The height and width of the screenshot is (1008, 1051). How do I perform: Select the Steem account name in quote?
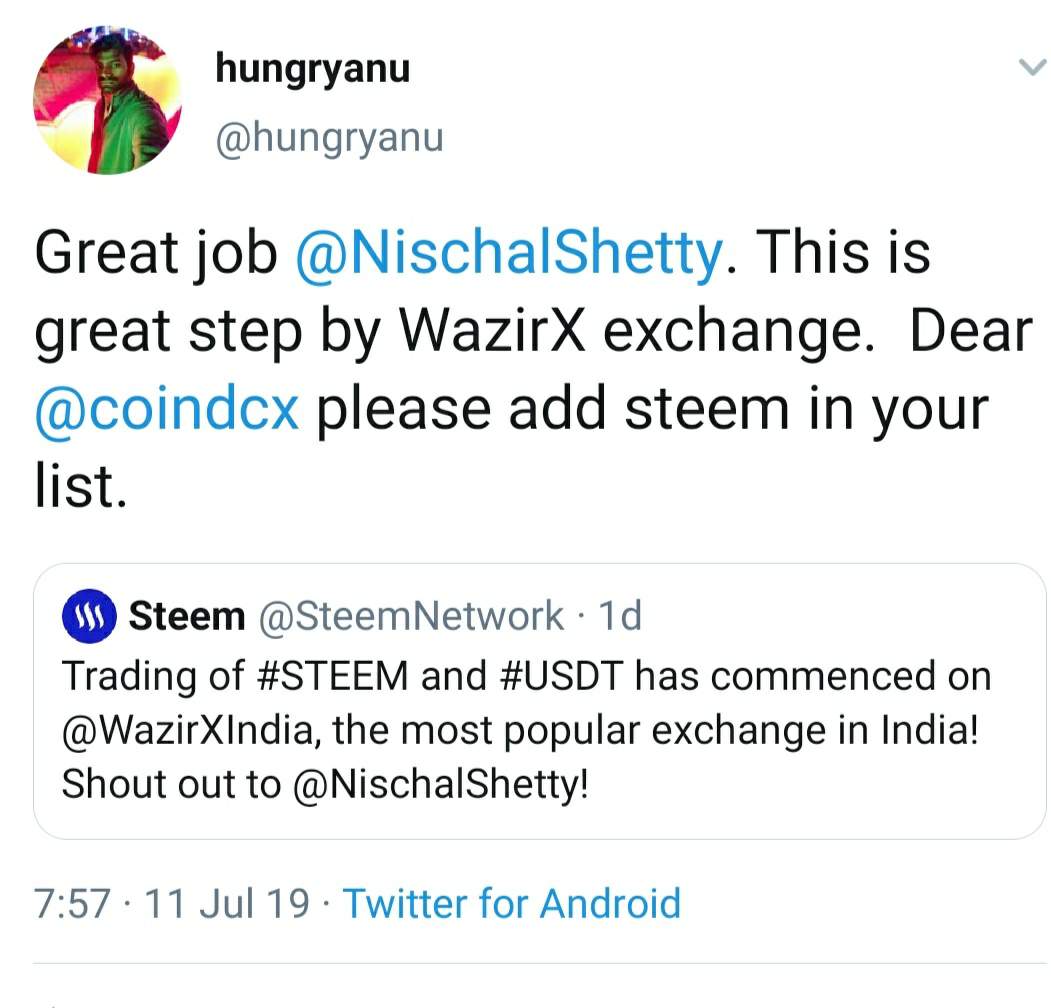[x=187, y=617]
